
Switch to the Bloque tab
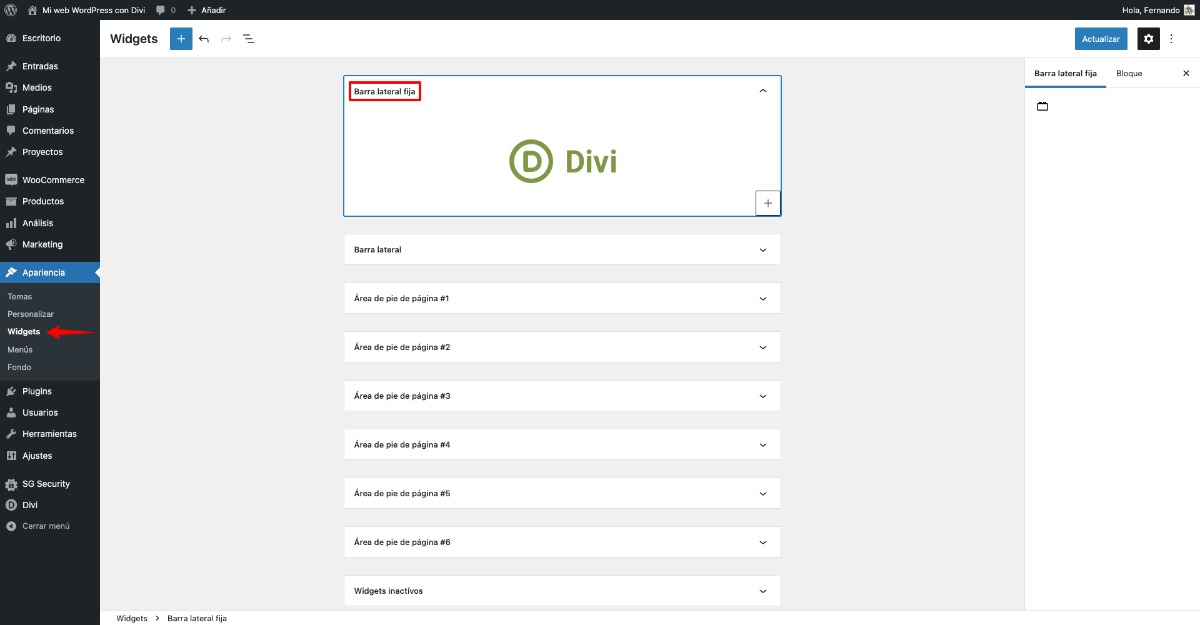click(x=1129, y=73)
